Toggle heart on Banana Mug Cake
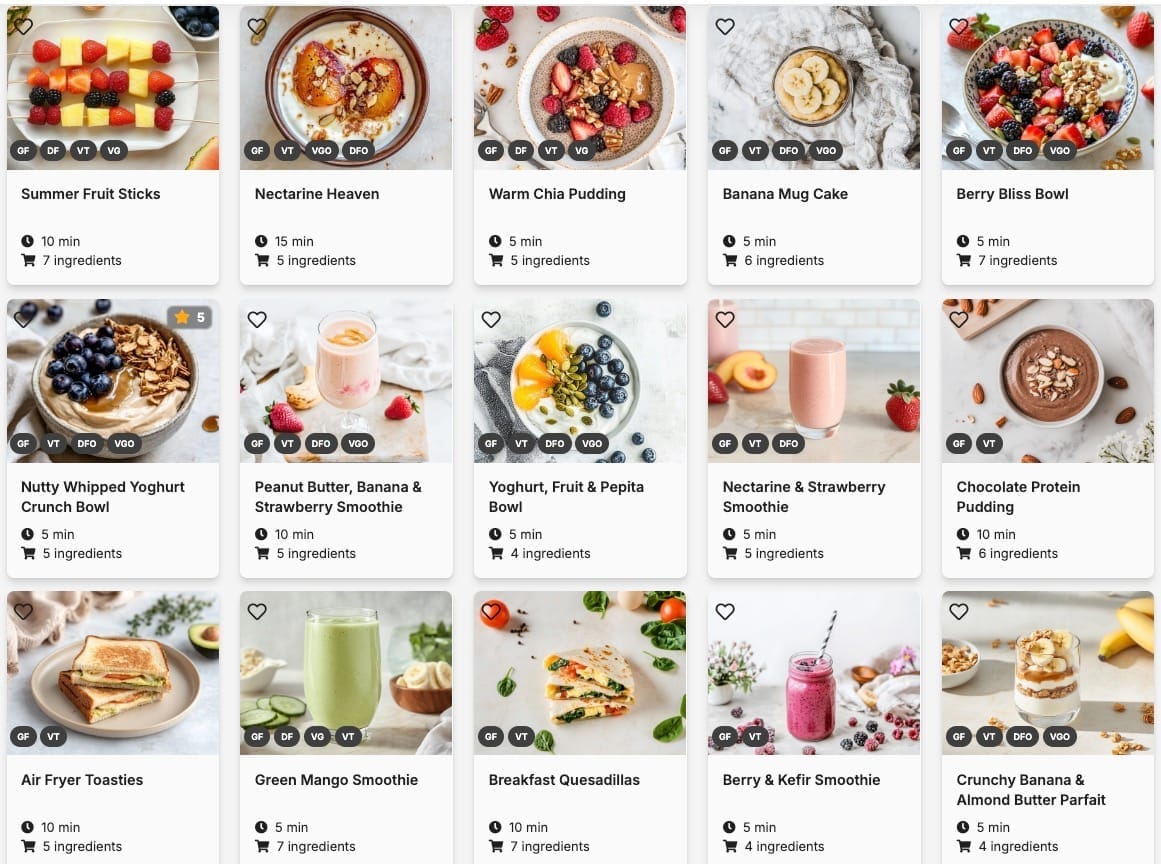This screenshot has width=1161, height=864. tap(725, 27)
